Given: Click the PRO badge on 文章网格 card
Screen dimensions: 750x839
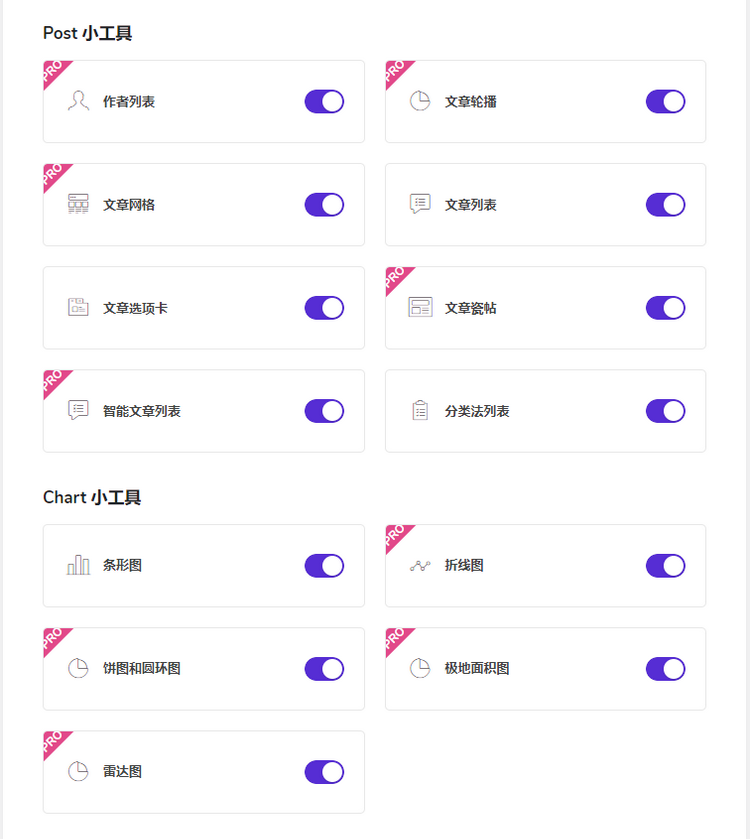Looking at the screenshot, I should point(54,174).
